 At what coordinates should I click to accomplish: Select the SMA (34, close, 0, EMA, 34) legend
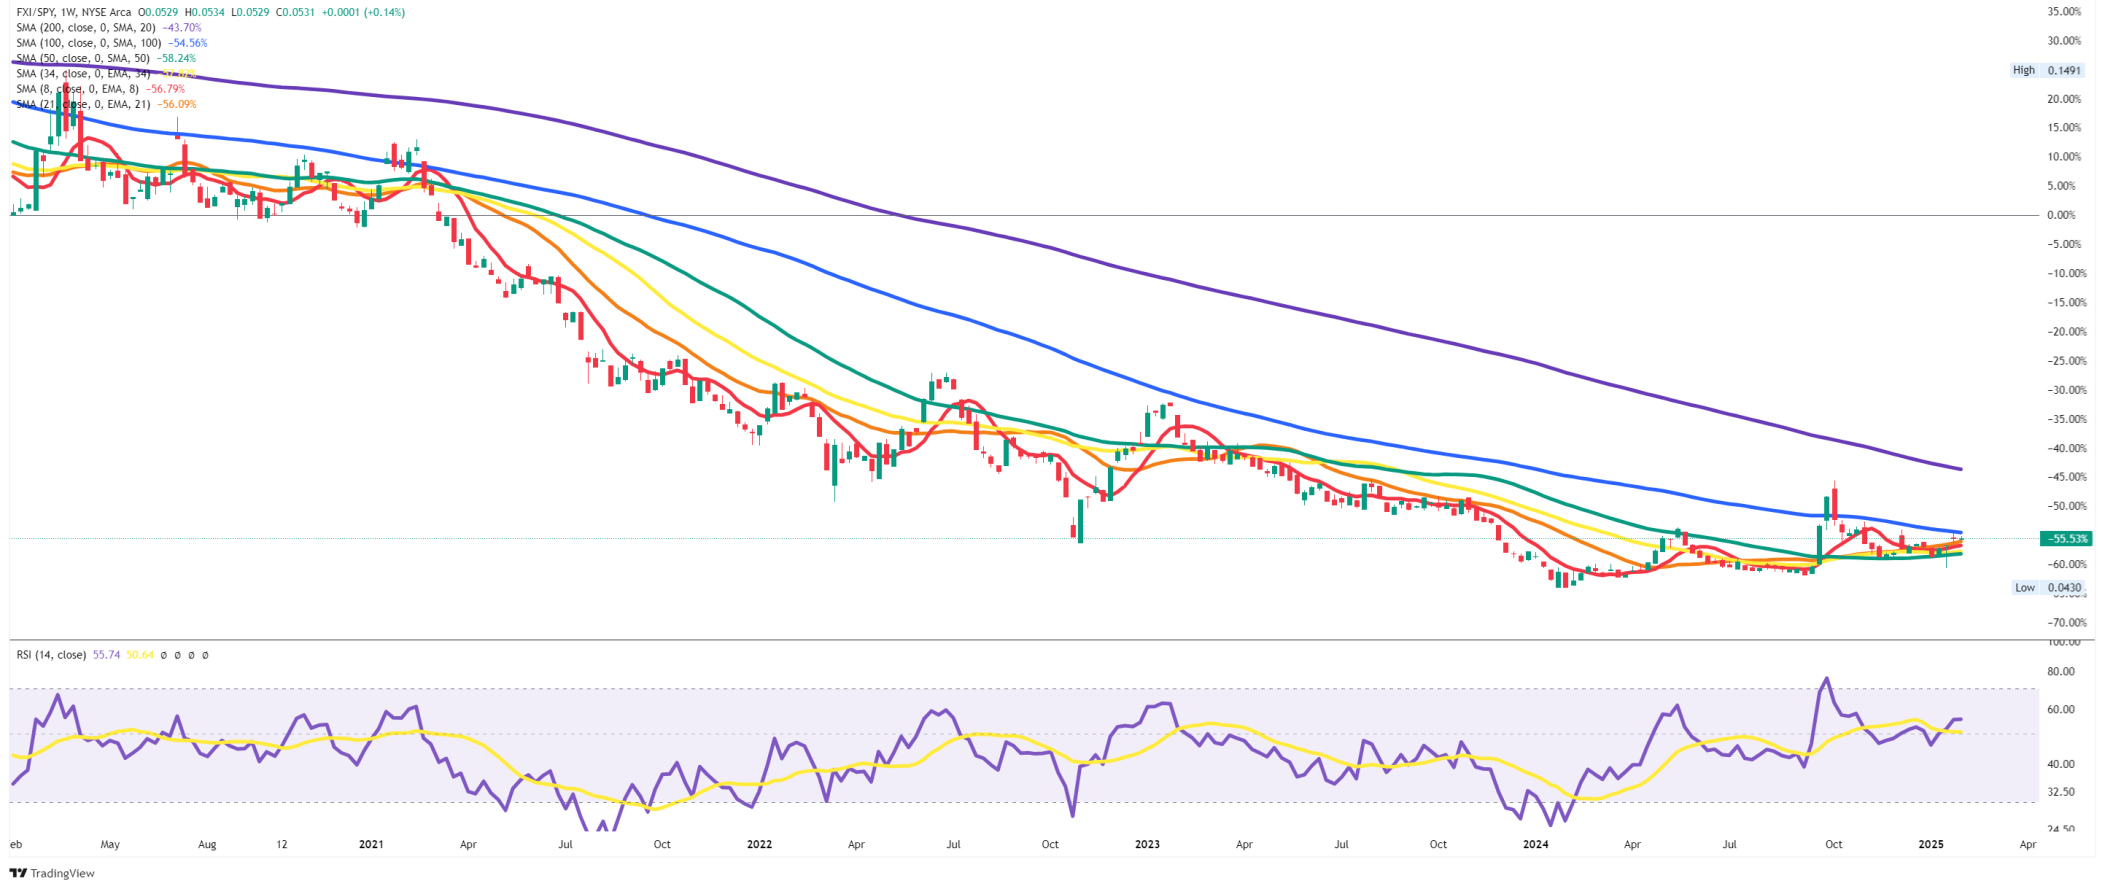(83, 74)
